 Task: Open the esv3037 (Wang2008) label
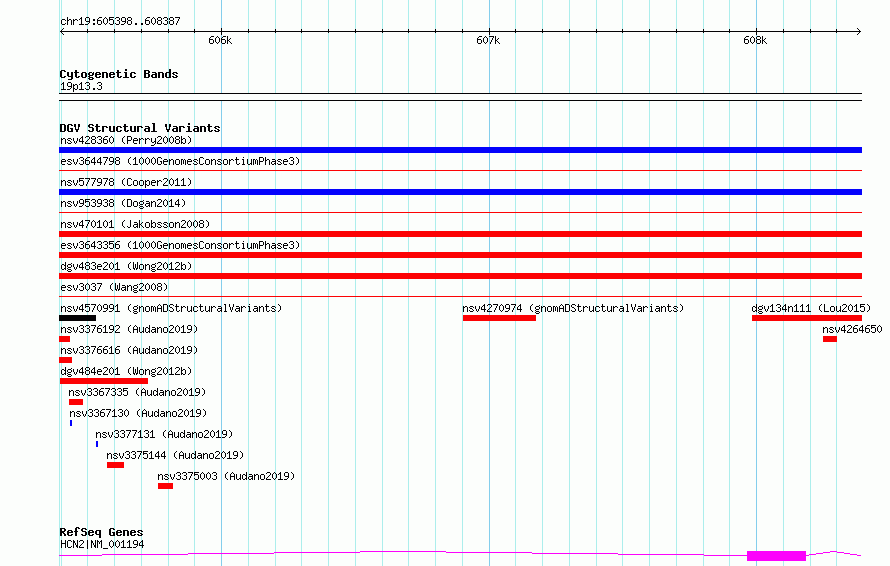[x=114, y=287]
